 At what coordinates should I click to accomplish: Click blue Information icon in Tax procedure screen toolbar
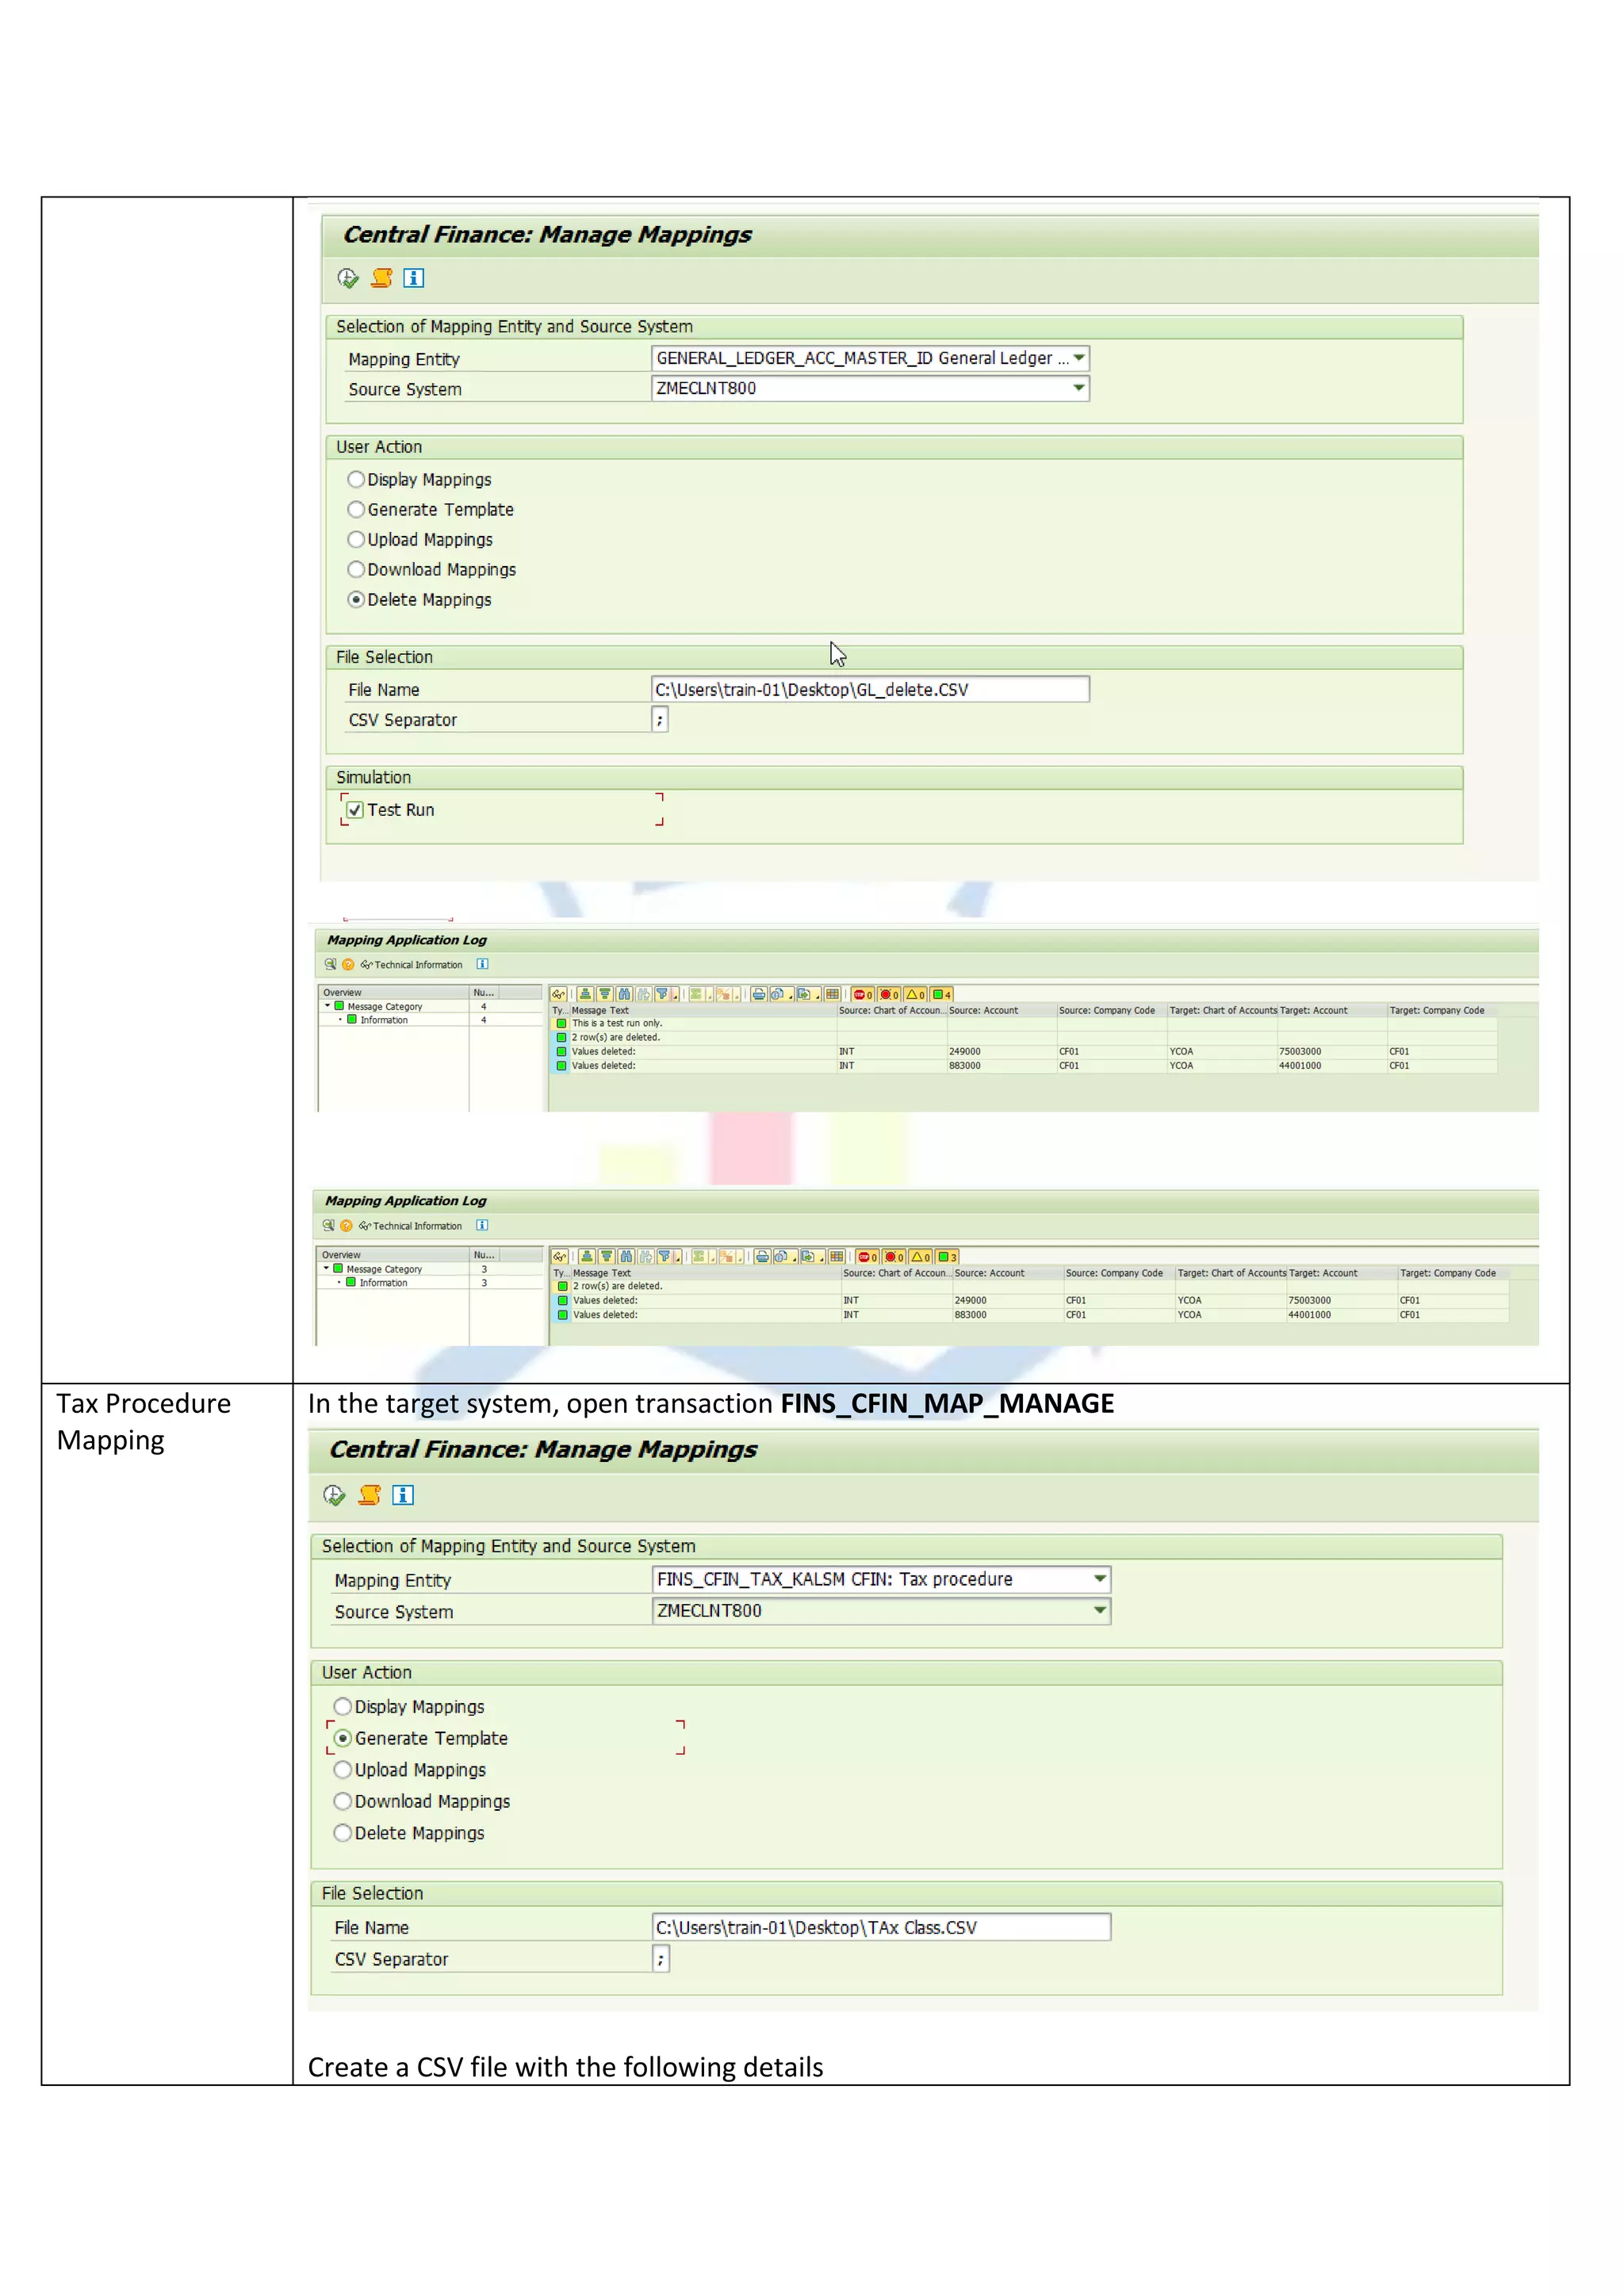tap(403, 1495)
